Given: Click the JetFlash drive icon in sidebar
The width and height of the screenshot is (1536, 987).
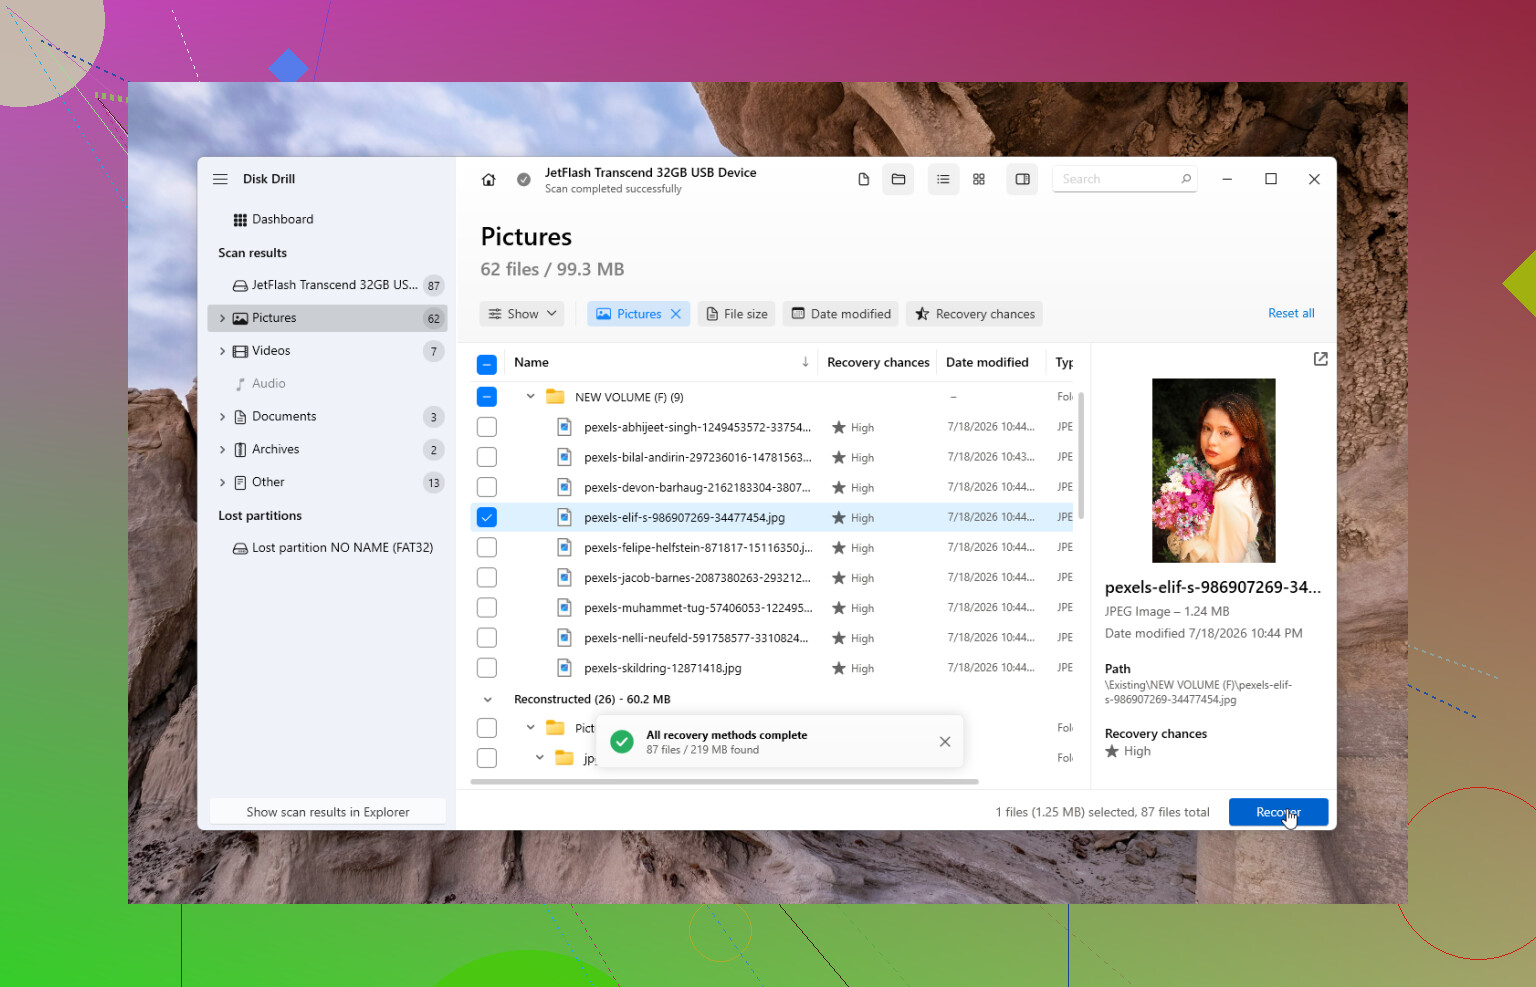Looking at the screenshot, I should 240,286.
